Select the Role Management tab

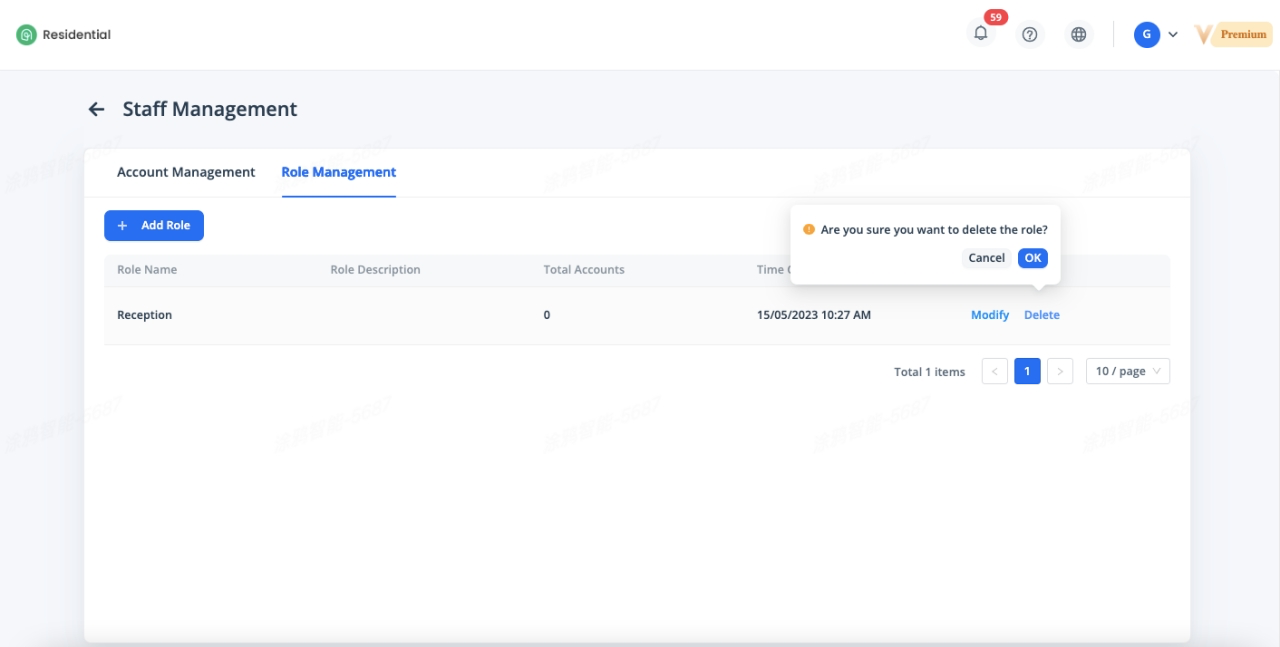click(339, 172)
